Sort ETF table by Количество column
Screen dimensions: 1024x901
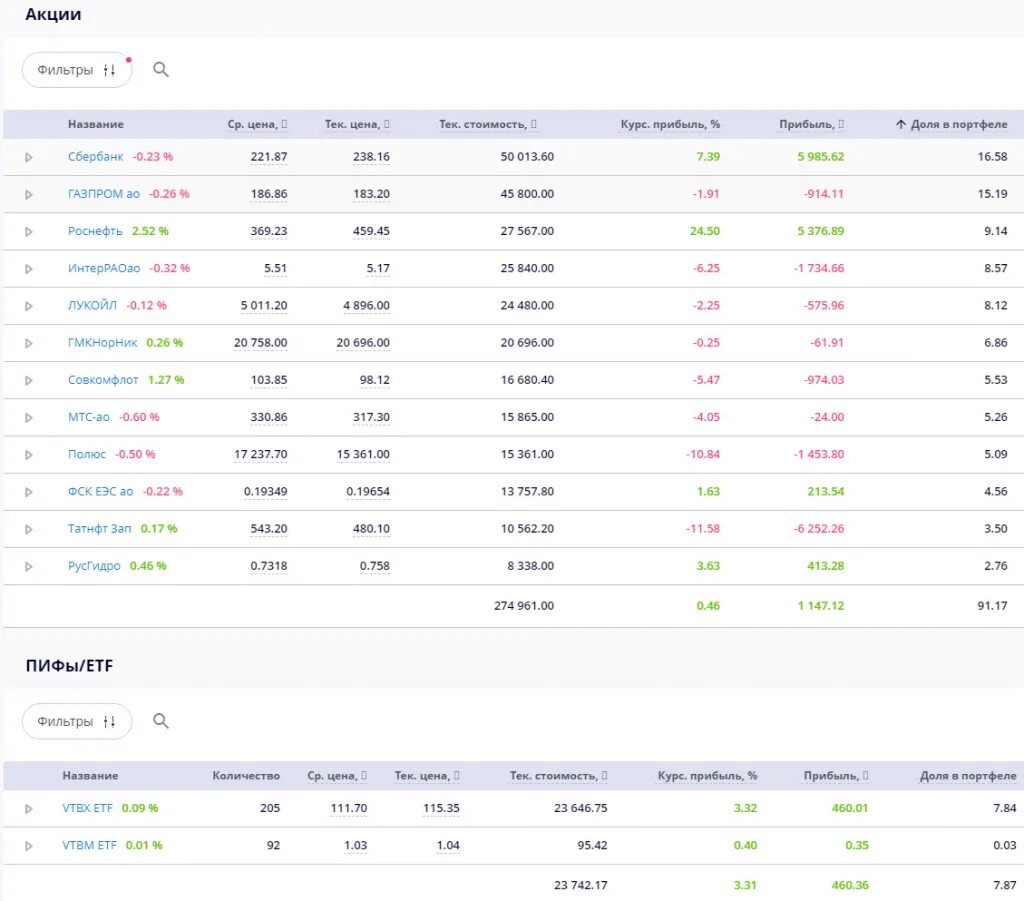coord(246,776)
